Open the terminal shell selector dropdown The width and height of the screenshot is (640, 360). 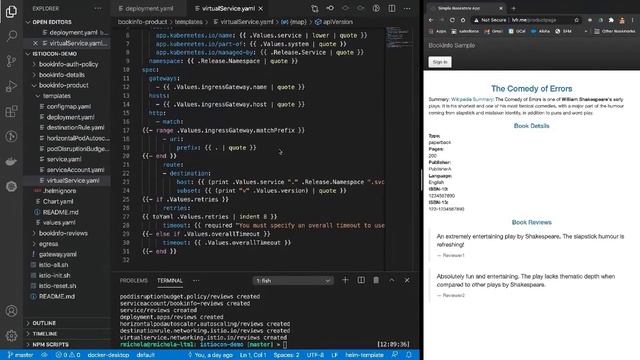tap(293, 281)
